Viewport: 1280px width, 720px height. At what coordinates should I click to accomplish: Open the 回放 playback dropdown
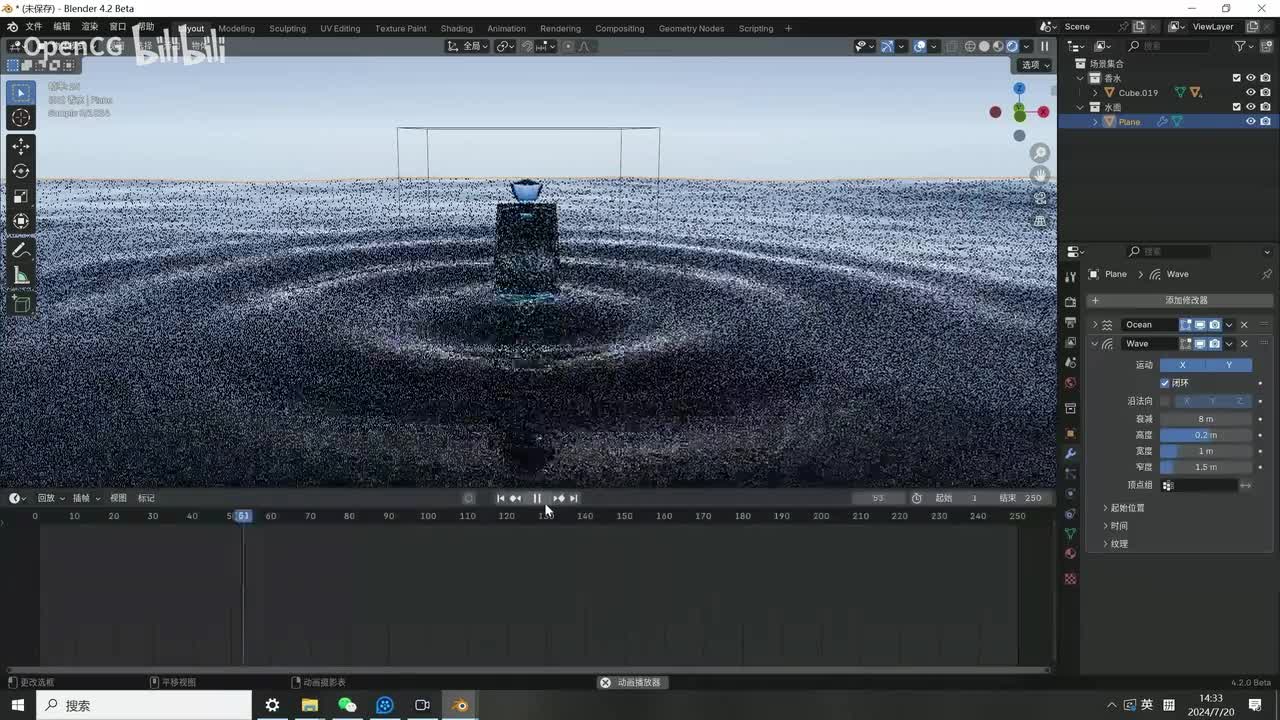tap(51, 498)
